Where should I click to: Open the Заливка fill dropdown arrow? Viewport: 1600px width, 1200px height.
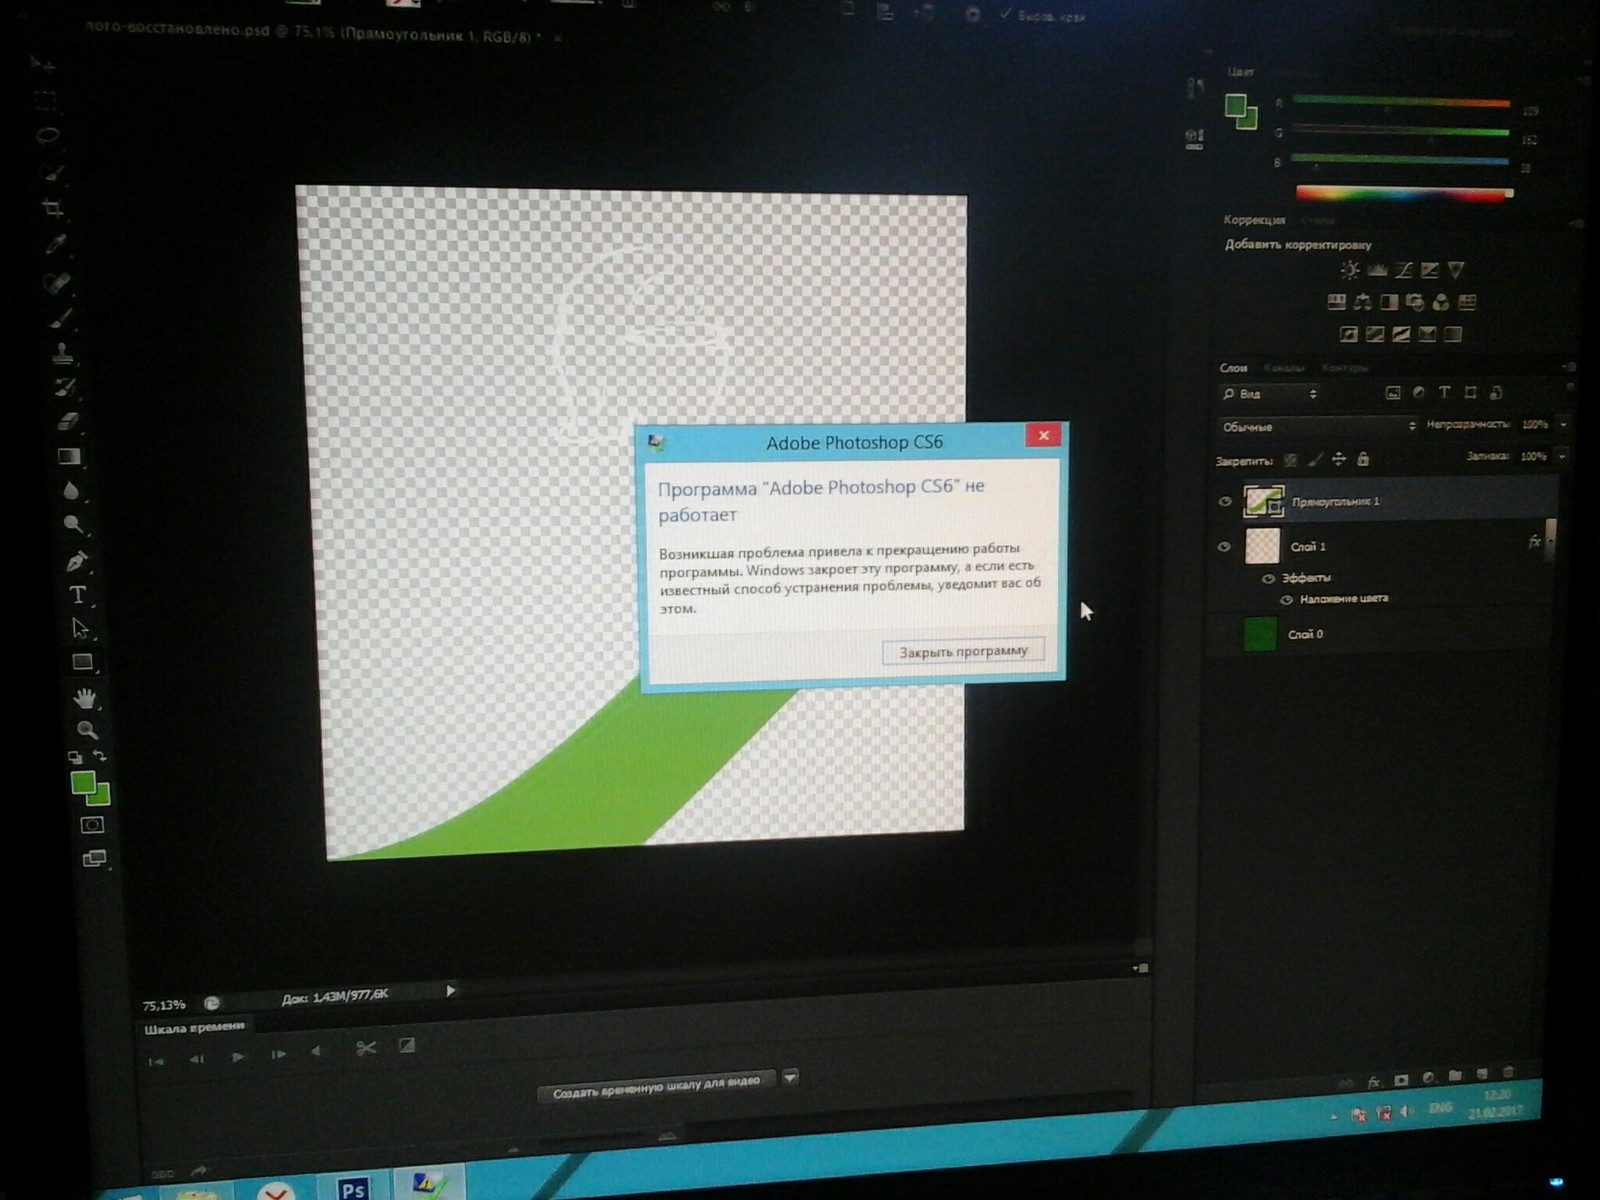[1562, 456]
